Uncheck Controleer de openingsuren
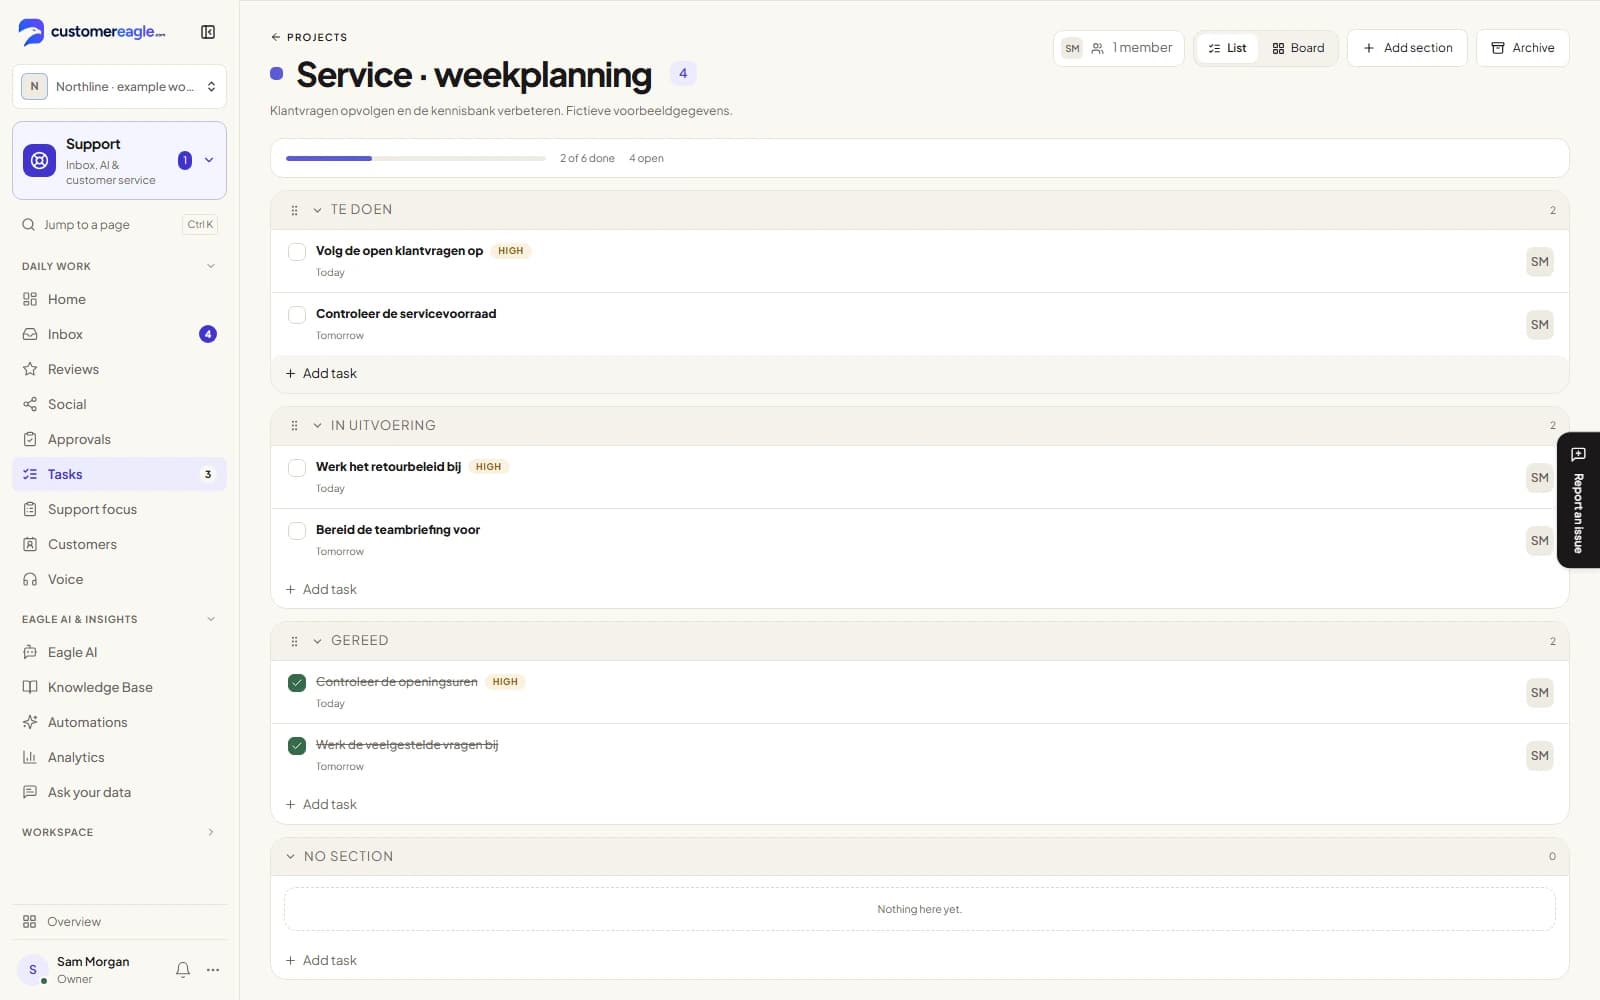This screenshot has width=1600, height=1000. click(297, 683)
